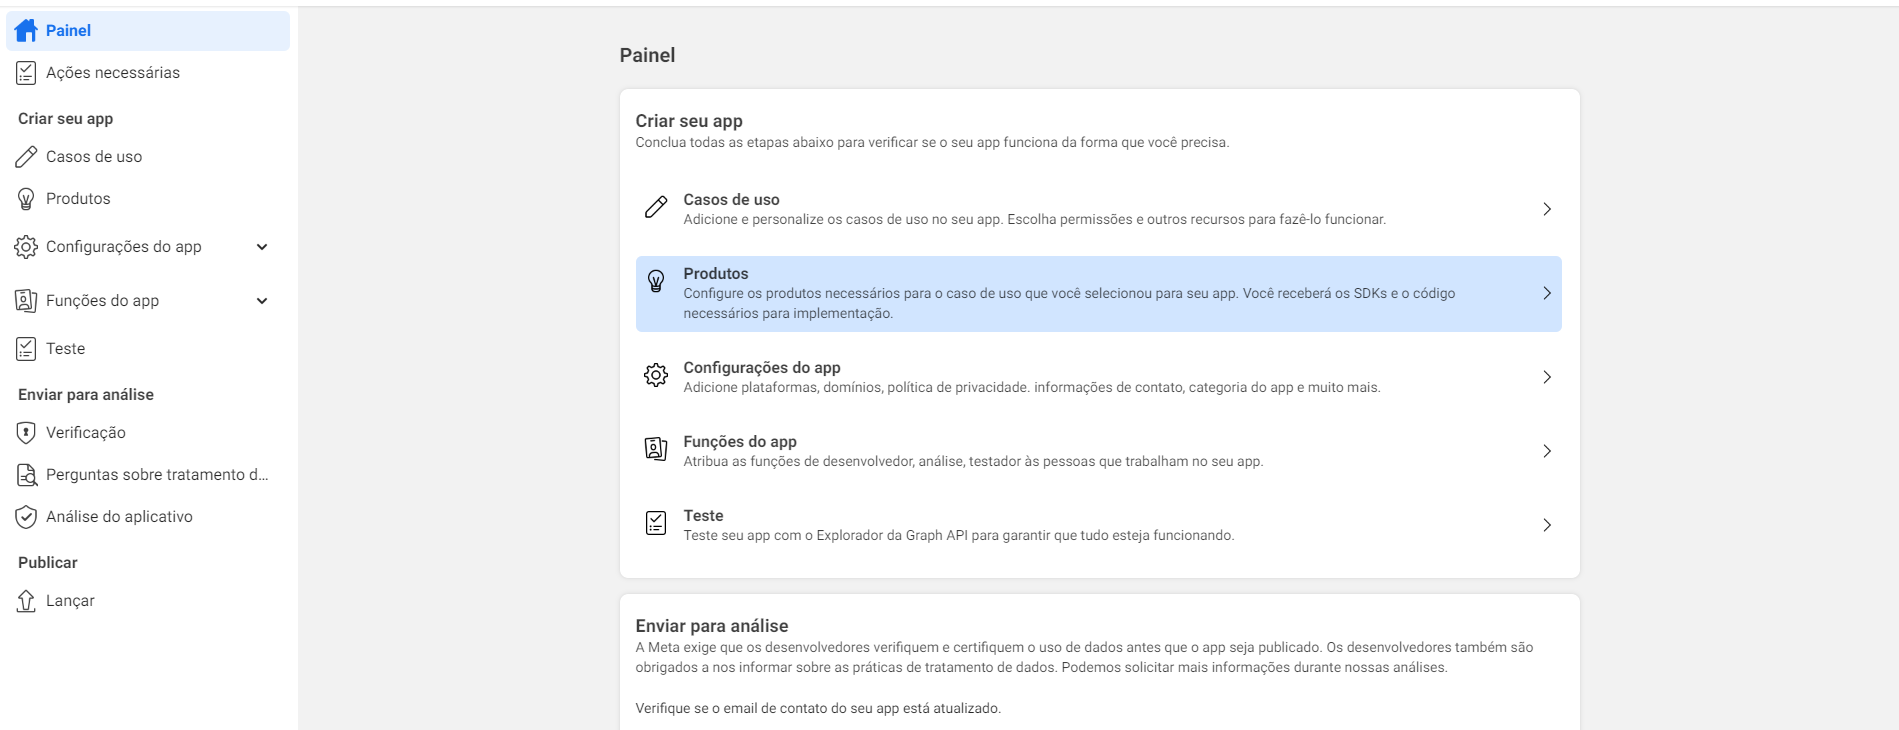Click the Lançar rocket launch icon
The height and width of the screenshot is (730, 1899).
click(25, 600)
